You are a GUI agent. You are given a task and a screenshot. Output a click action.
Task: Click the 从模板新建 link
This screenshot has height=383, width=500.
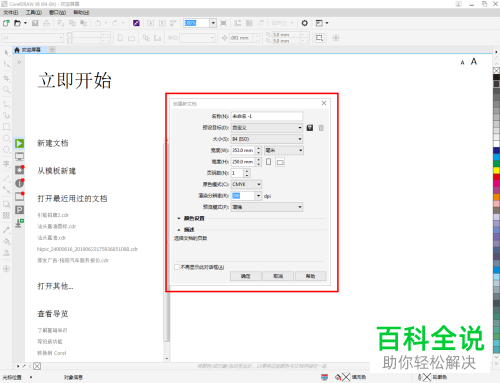(57, 171)
